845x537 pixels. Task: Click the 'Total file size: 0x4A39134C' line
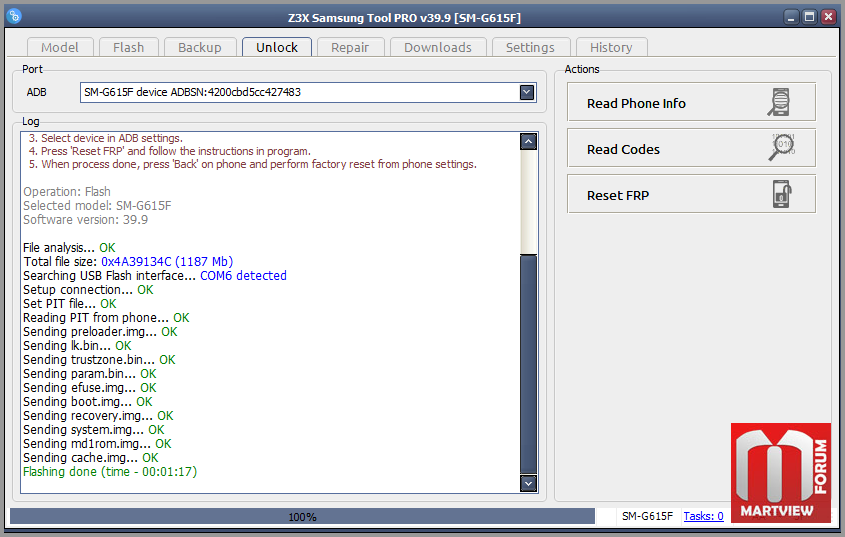(128, 261)
